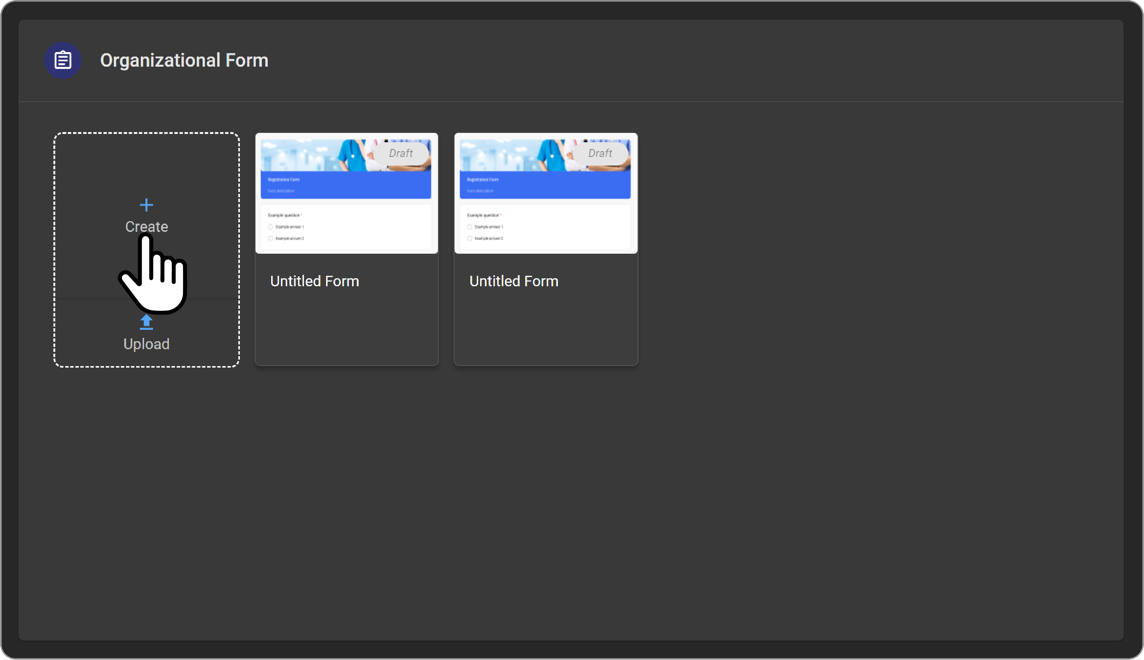Click the clipboard form icon in header
Viewport: 1144px width, 660px height.
(x=63, y=60)
